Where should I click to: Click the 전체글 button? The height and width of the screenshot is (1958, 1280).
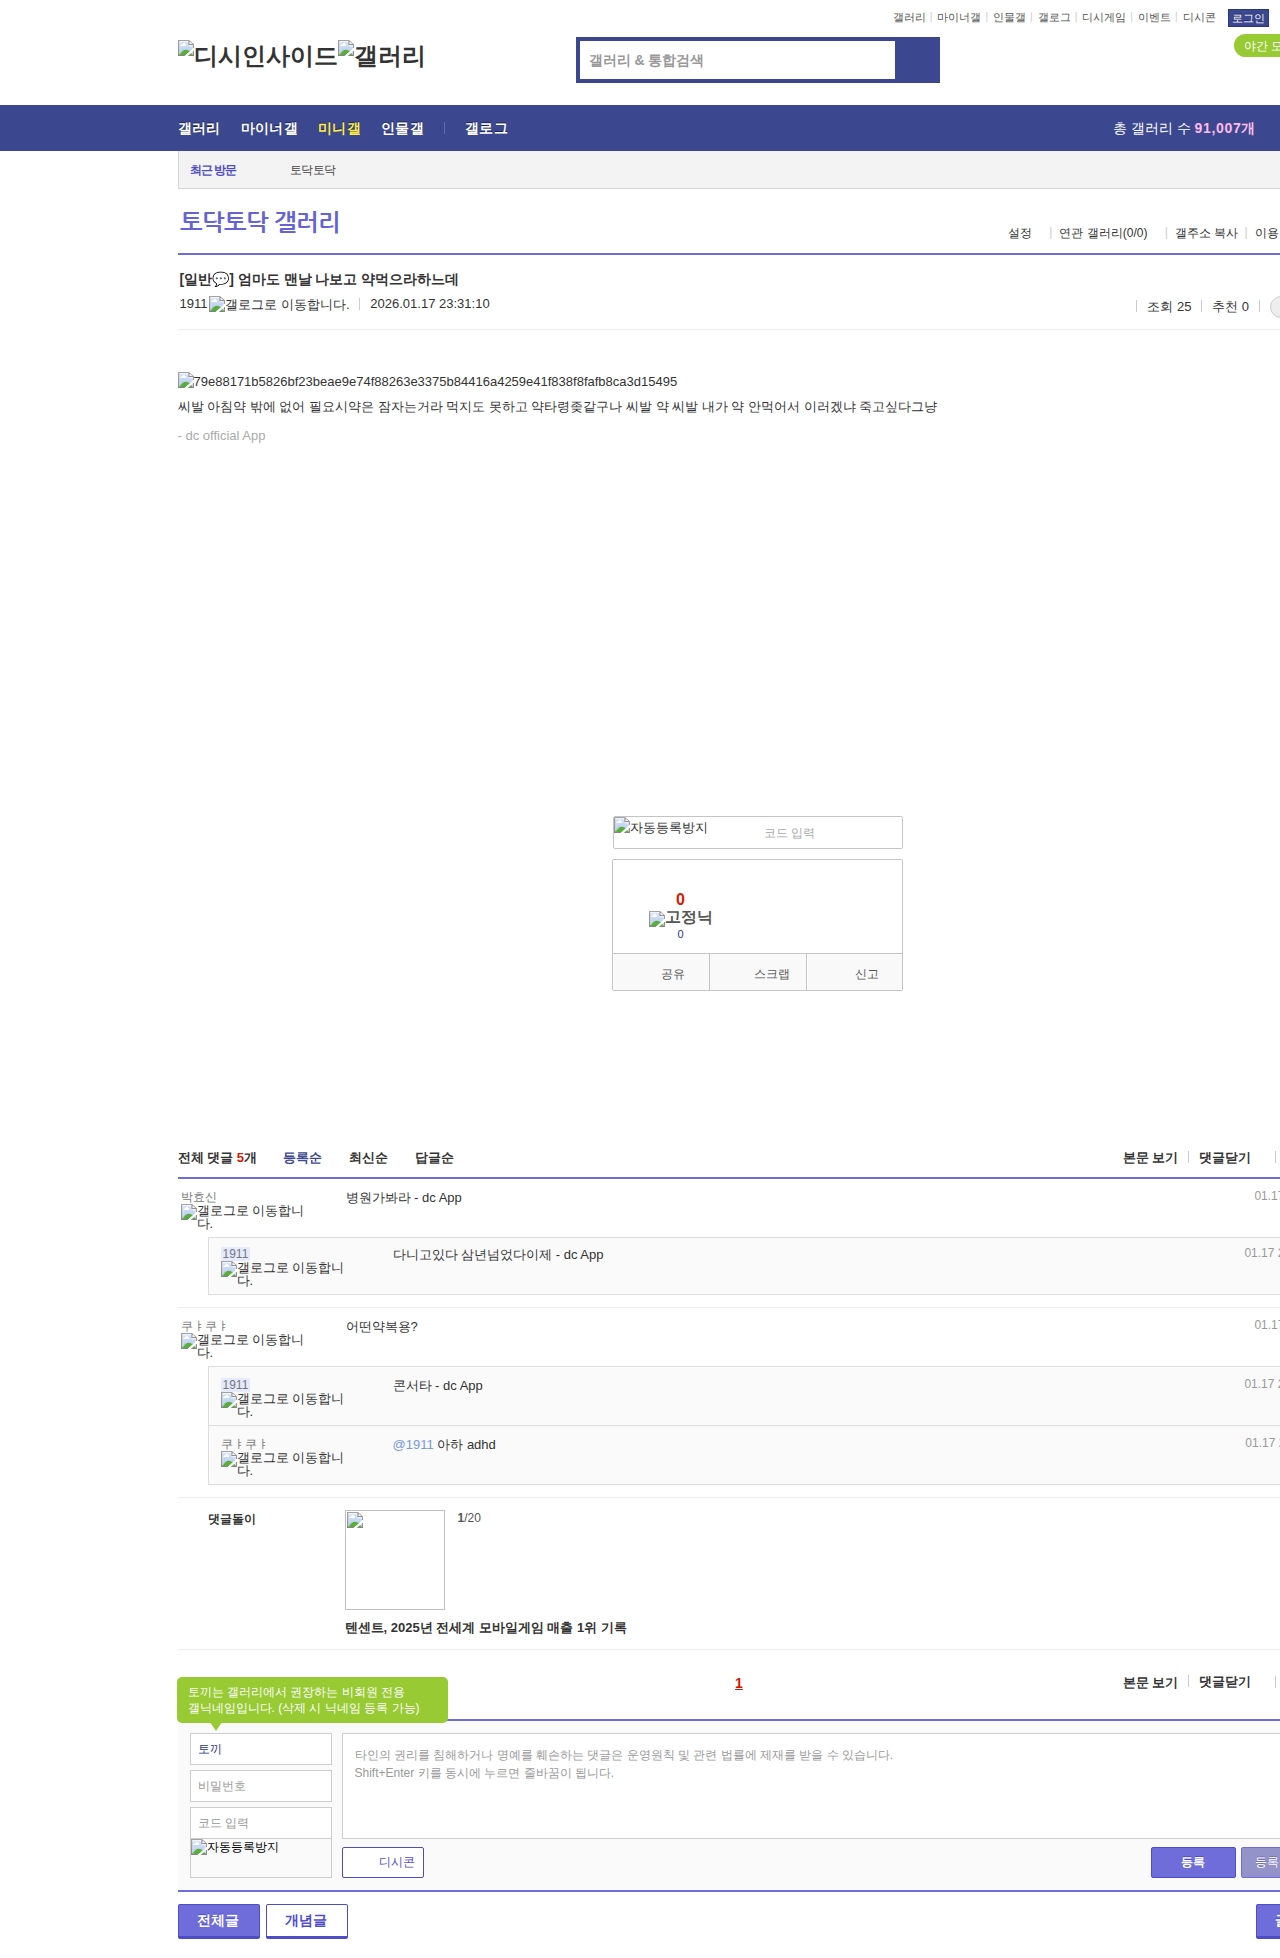click(x=218, y=1920)
